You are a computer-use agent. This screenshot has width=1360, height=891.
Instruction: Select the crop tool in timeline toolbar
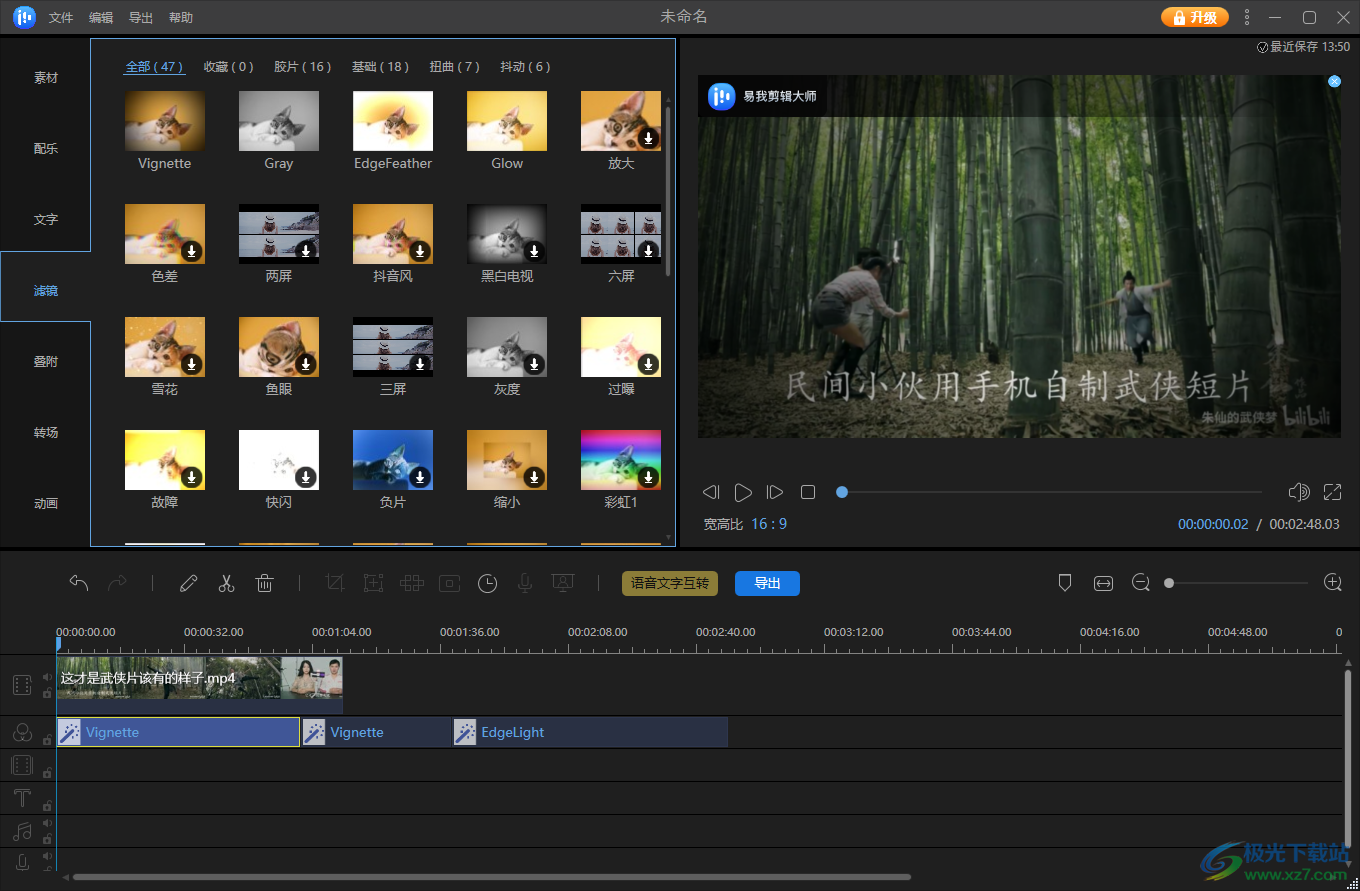tap(335, 583)
